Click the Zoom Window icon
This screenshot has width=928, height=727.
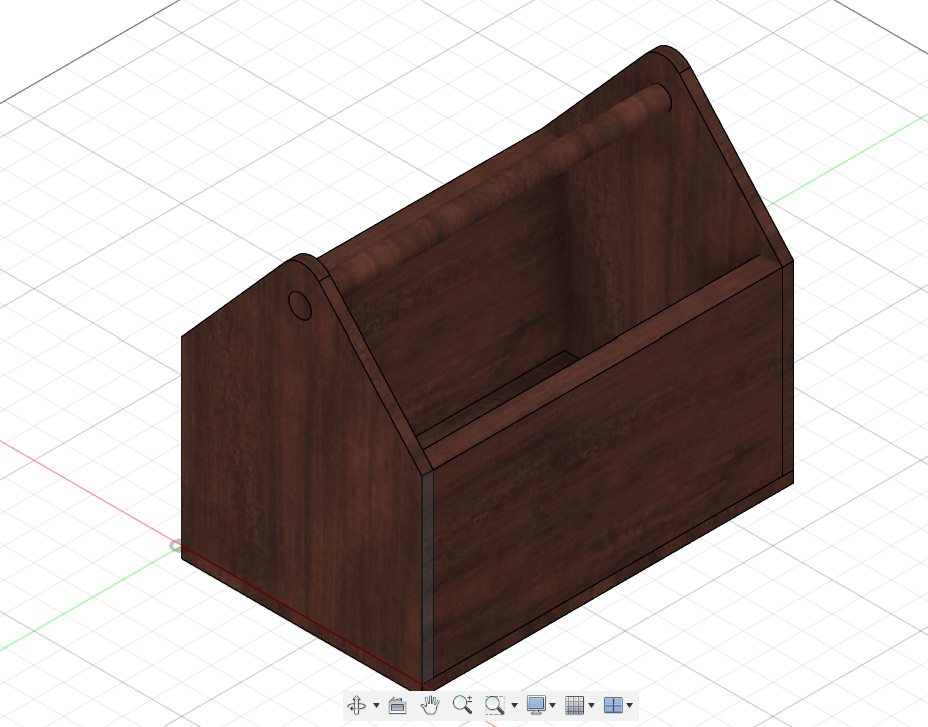494,705
